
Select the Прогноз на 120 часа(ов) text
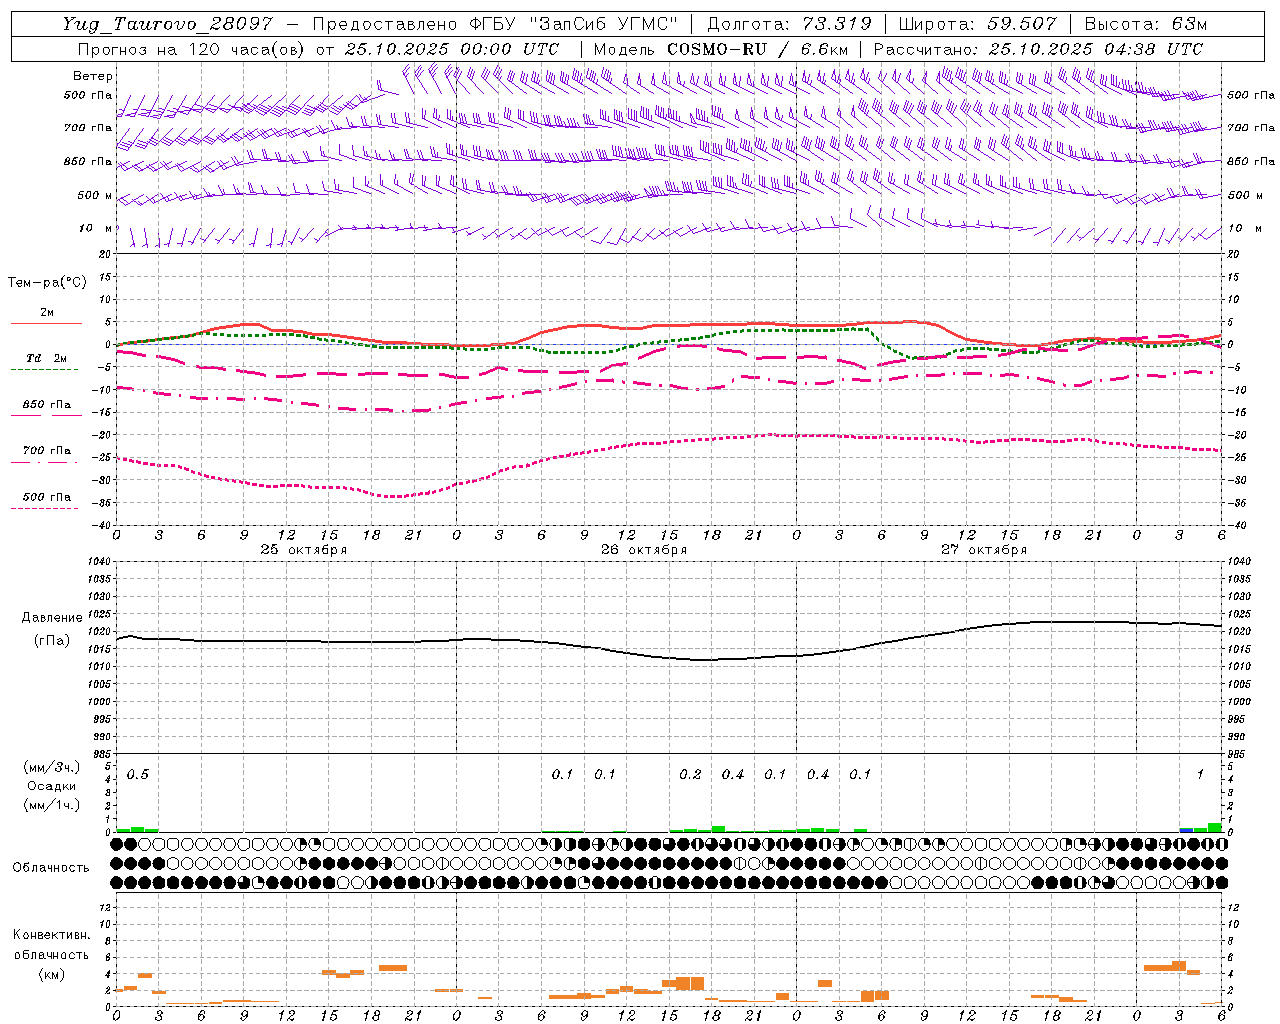[x=191, y=49]
